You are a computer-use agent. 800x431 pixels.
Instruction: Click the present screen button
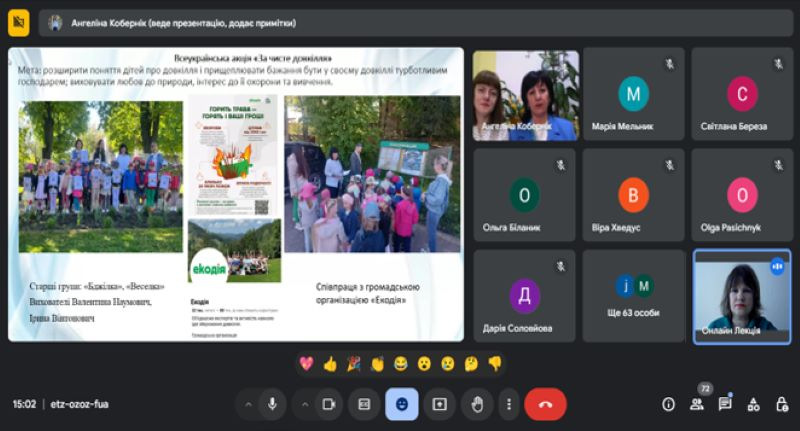(439, 404)
